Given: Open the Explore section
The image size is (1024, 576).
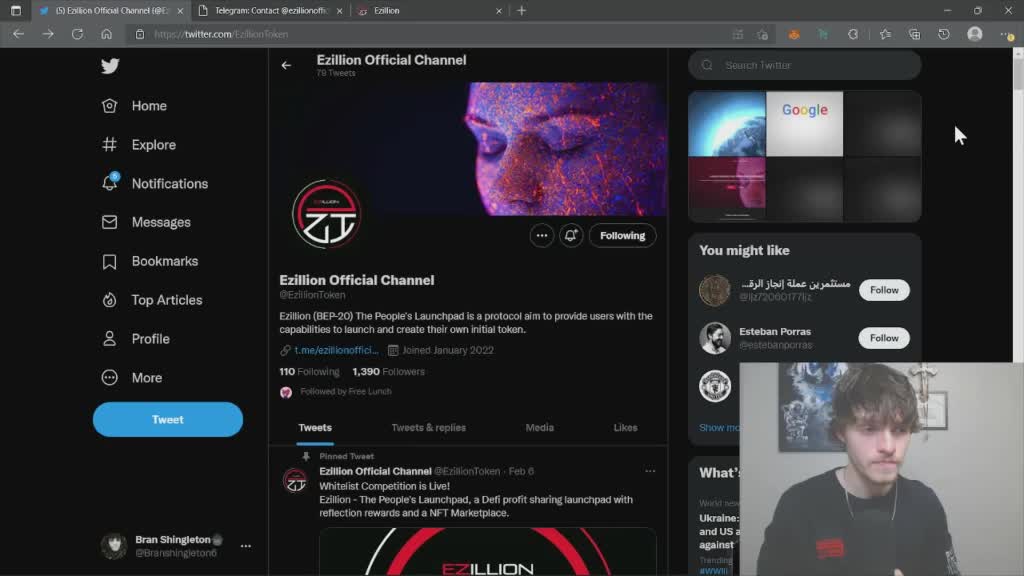Looking at the screenshot, I should click(x=139, y=144).
